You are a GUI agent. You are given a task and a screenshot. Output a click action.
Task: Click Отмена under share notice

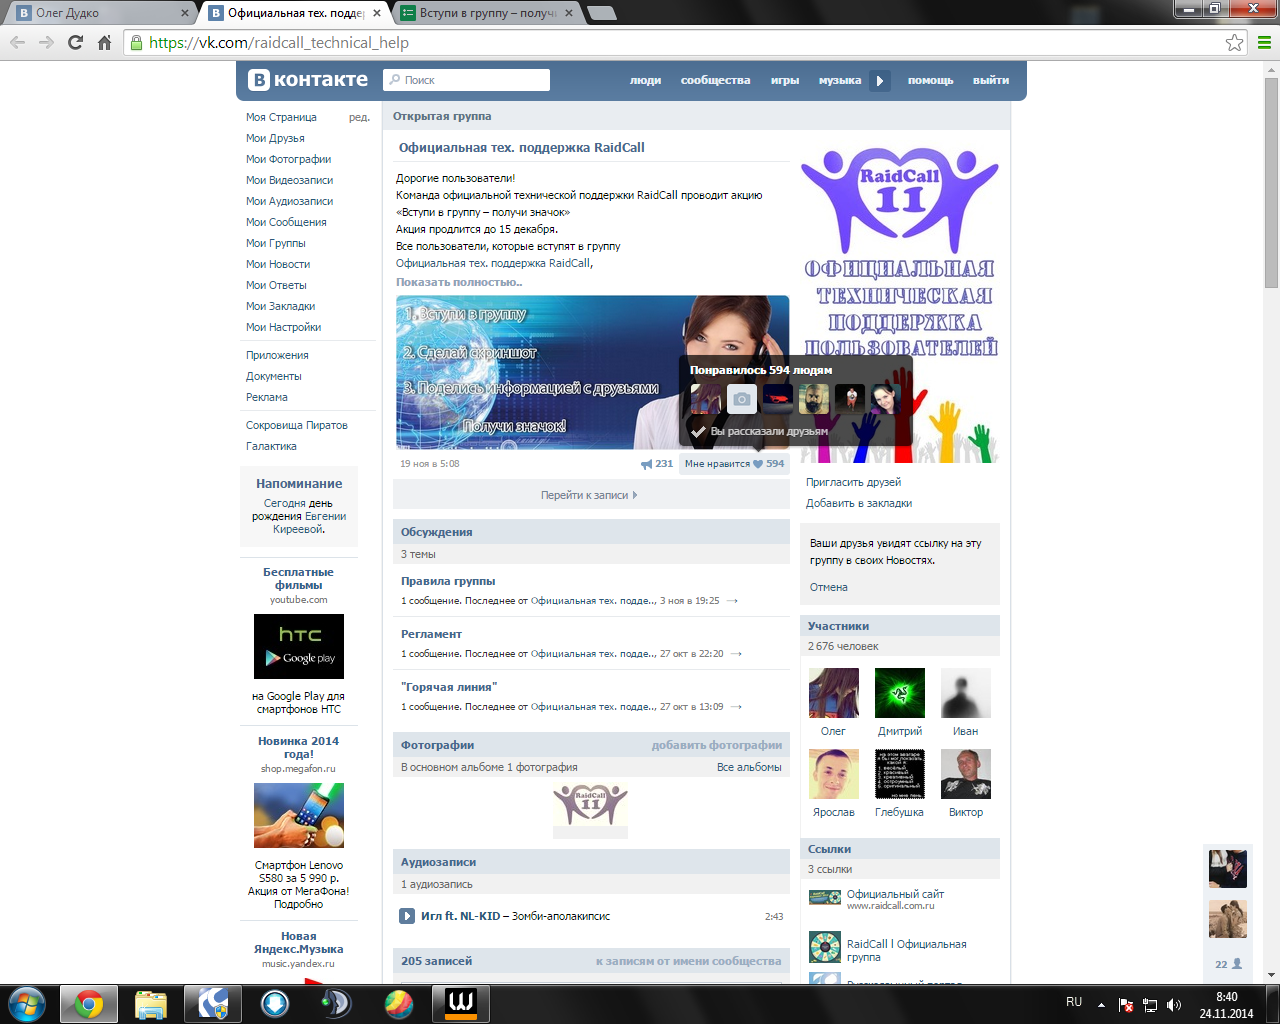pyautogui.click(x=829, y=587)
